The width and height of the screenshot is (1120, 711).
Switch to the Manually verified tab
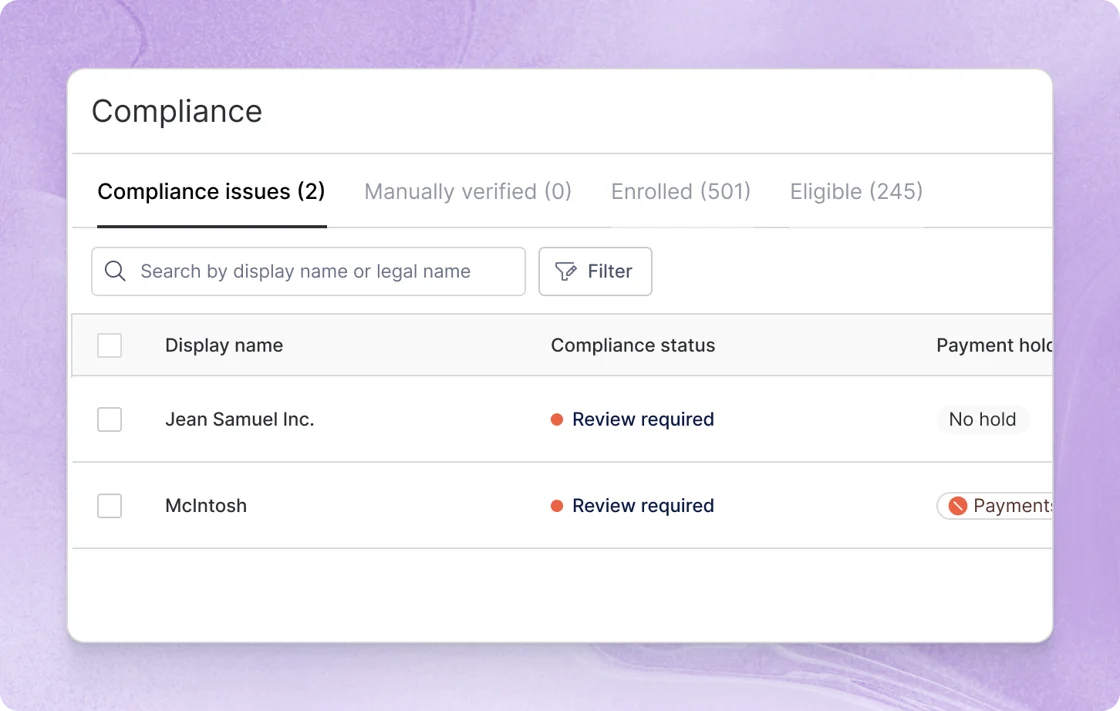[467, 192]
